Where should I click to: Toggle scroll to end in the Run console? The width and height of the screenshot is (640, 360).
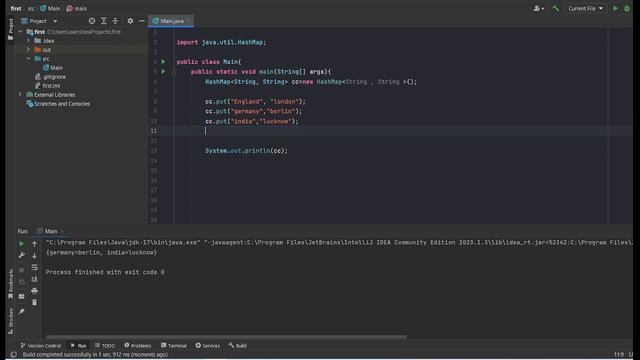[x=34, y=279]
